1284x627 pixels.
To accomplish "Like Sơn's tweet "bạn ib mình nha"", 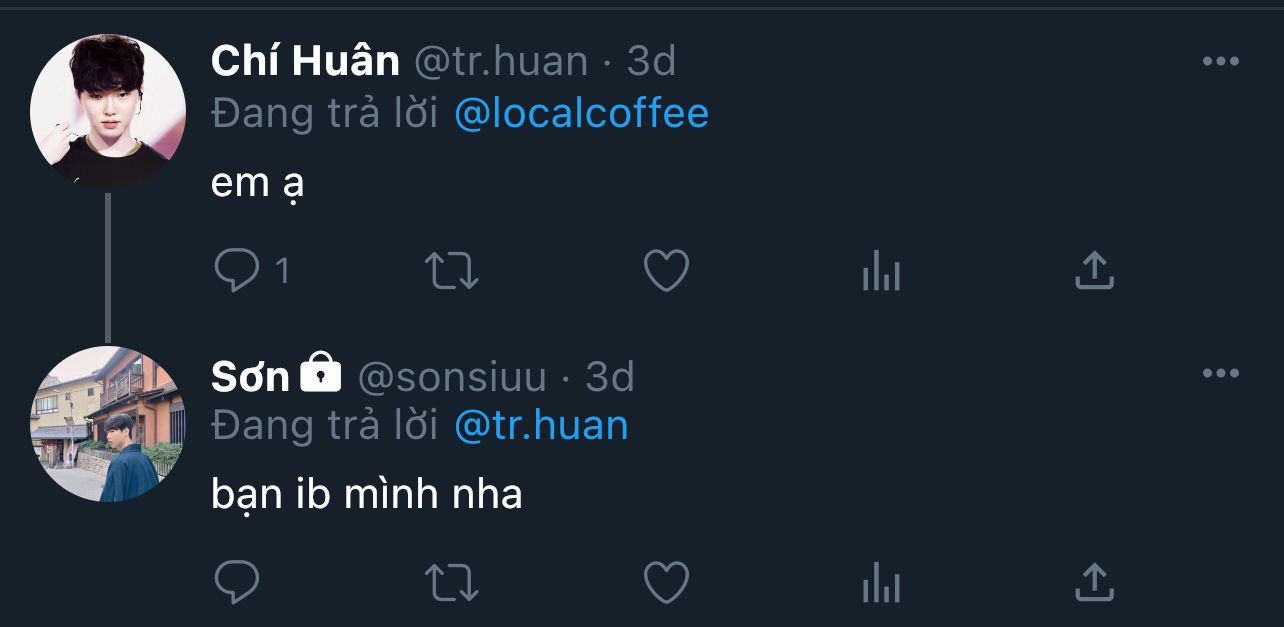I will pyautogui.click(x=666, y=581).
